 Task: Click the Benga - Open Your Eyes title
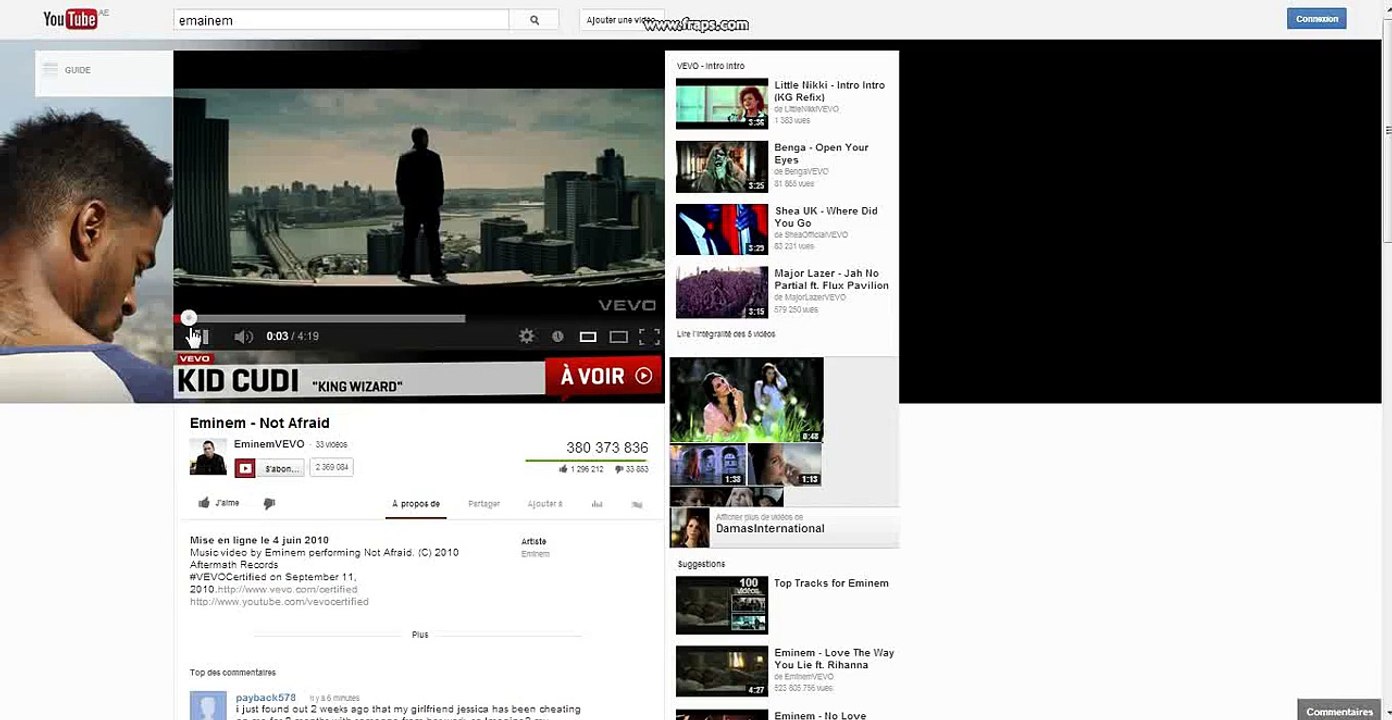pyautogui.click(x=822, y=154)
